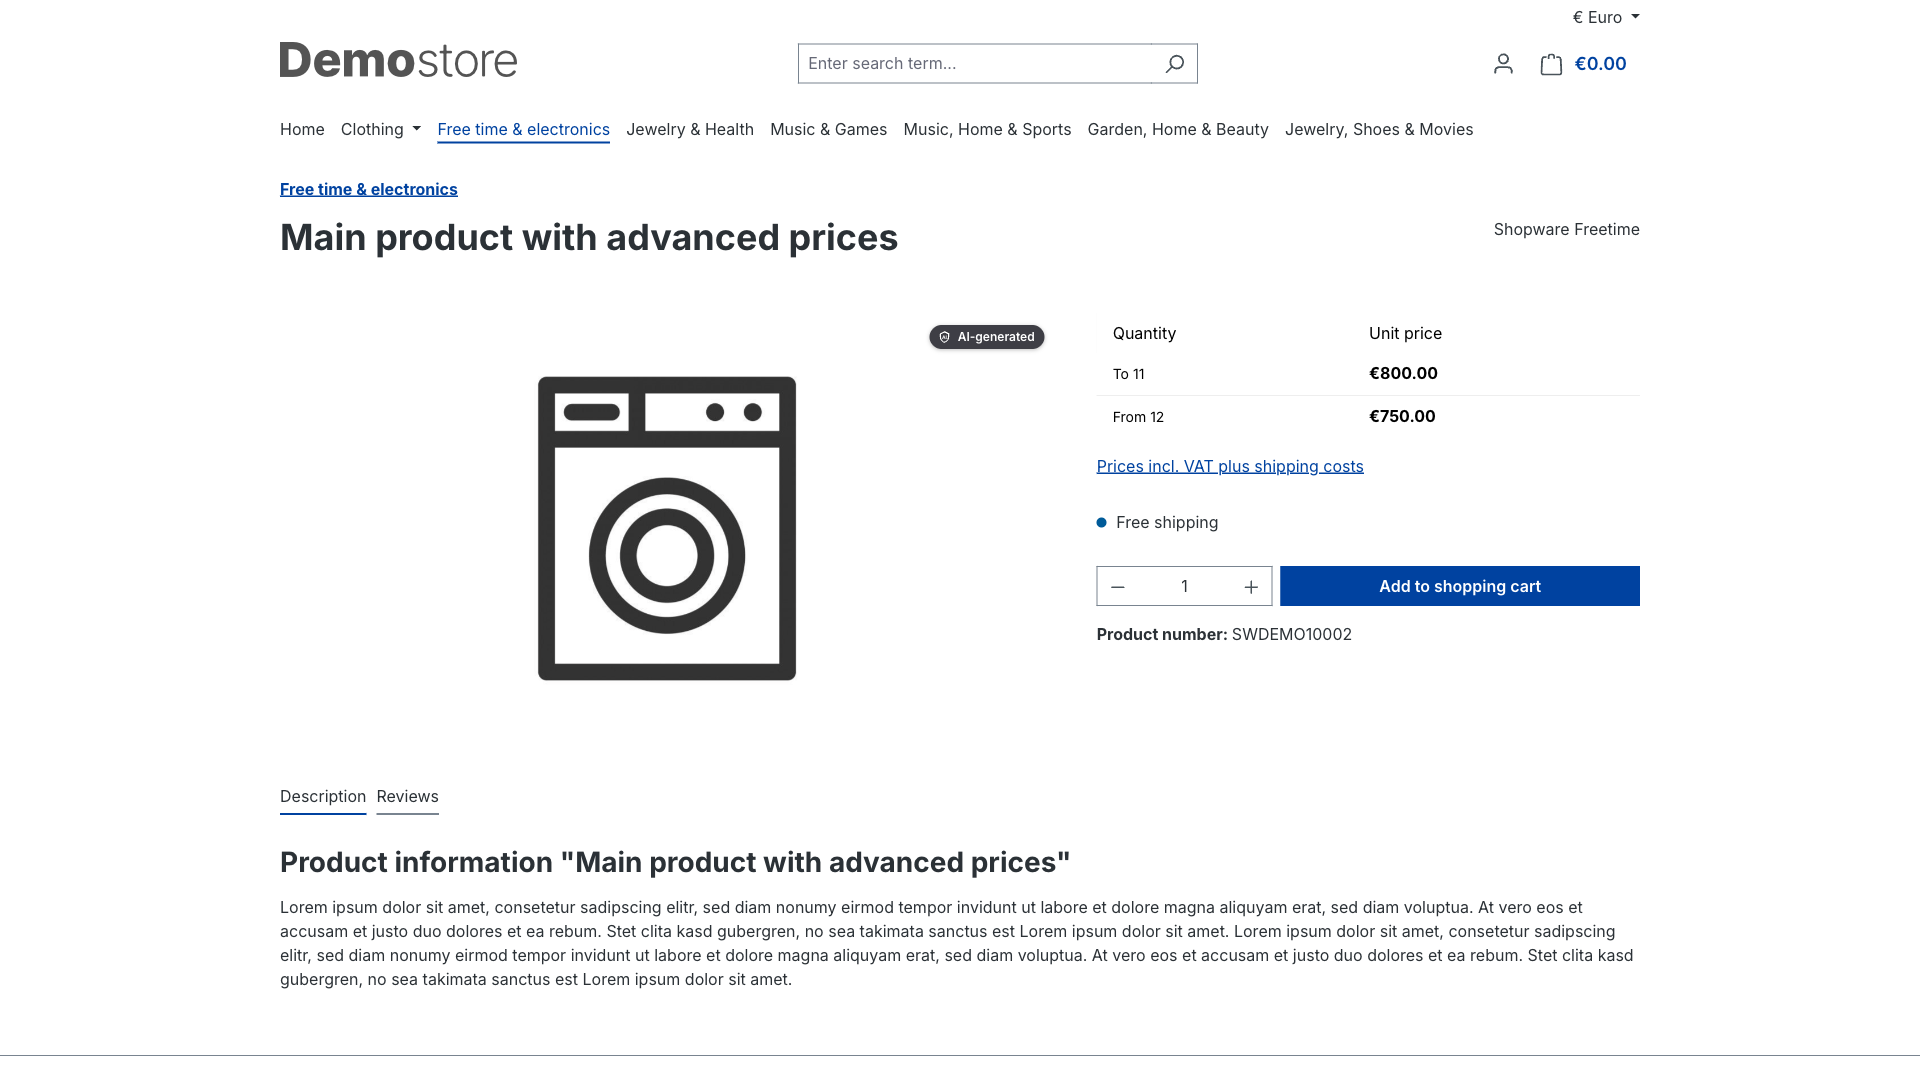Click the Unit price column header
The width and height of the screenshot is (1920, 1080).
(1405, 333)
